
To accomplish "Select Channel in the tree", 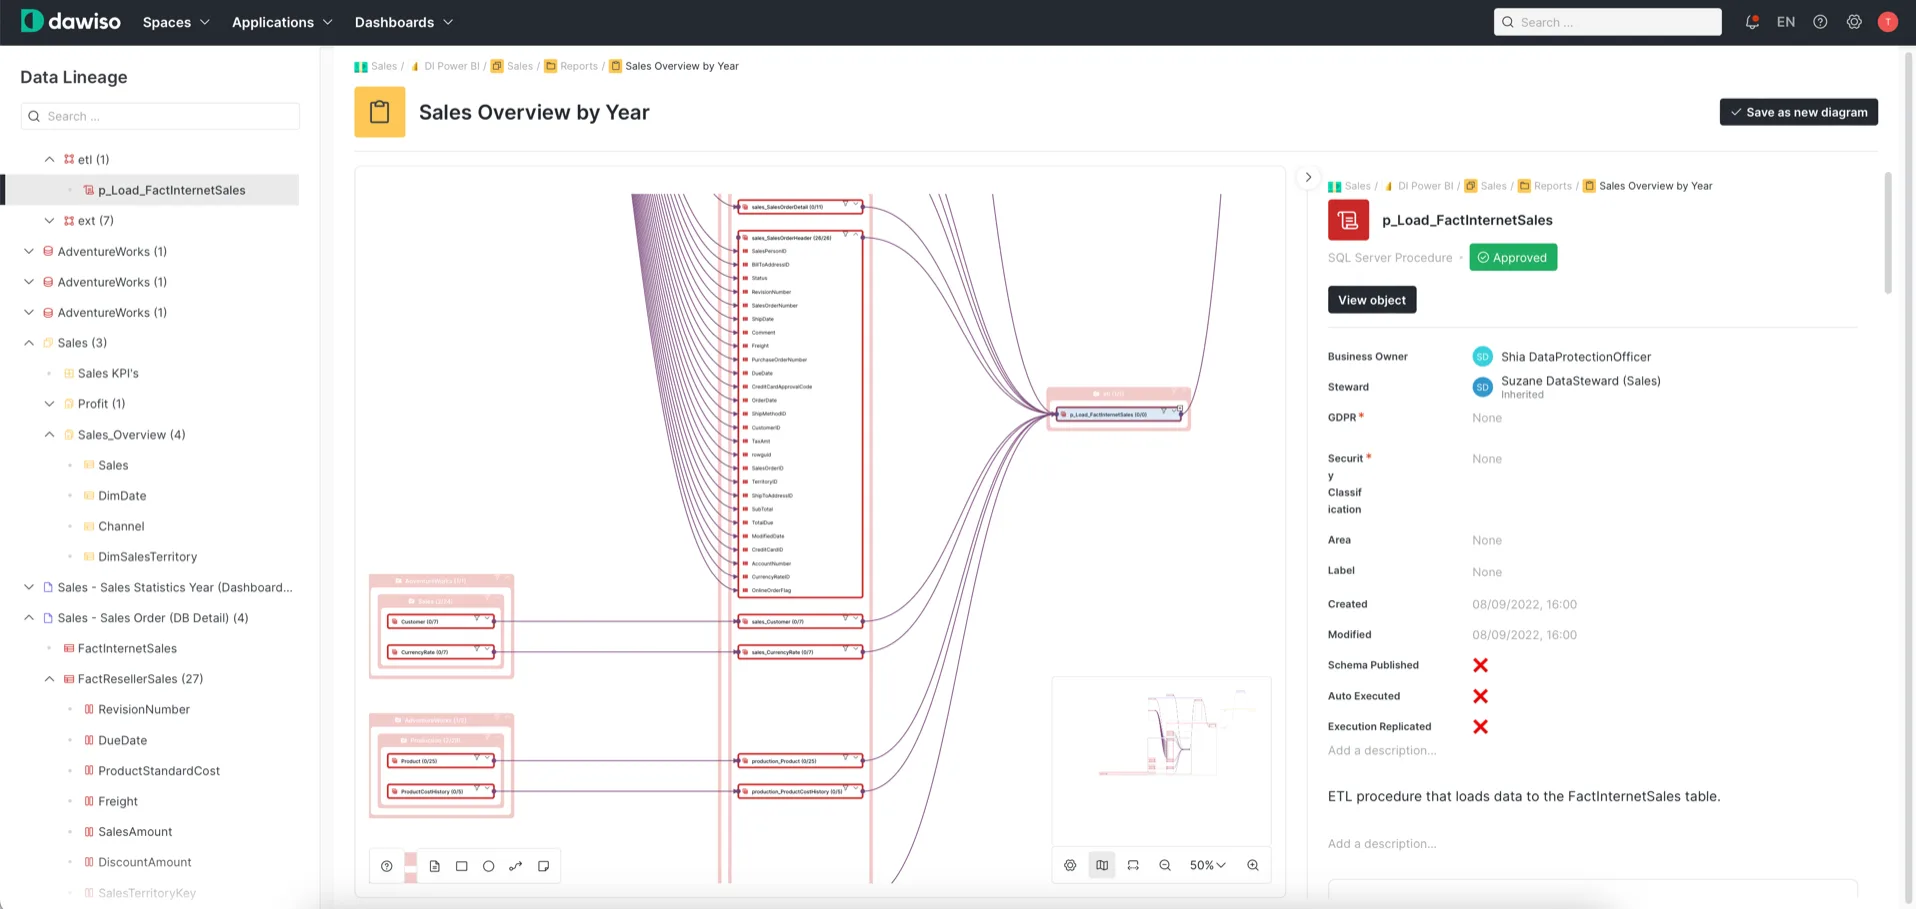I will point(121,526).
